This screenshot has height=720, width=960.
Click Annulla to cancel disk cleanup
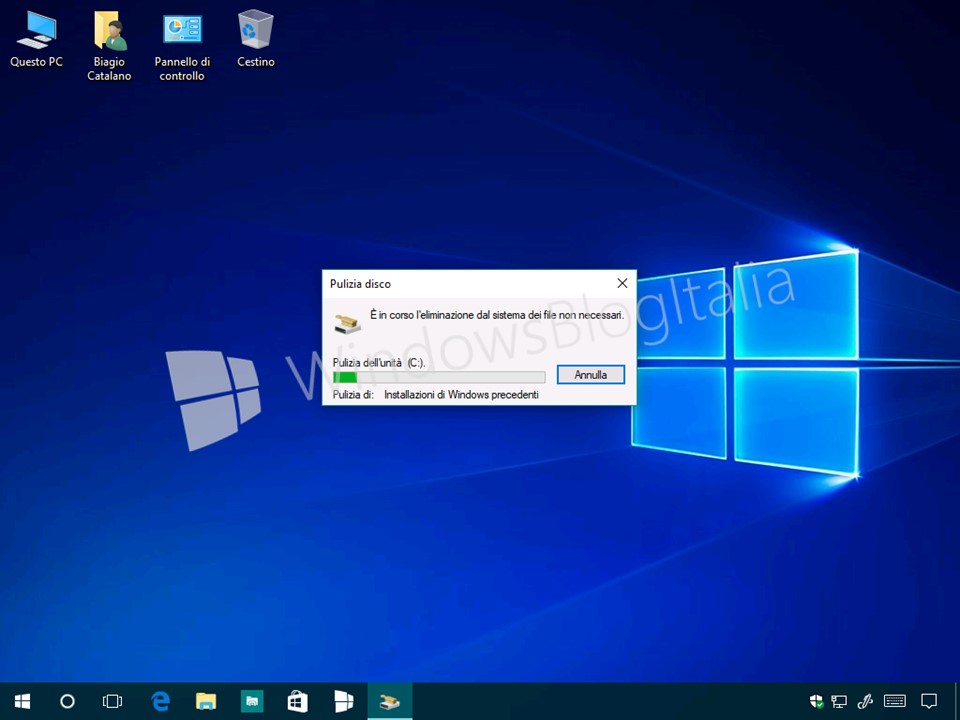591,375
